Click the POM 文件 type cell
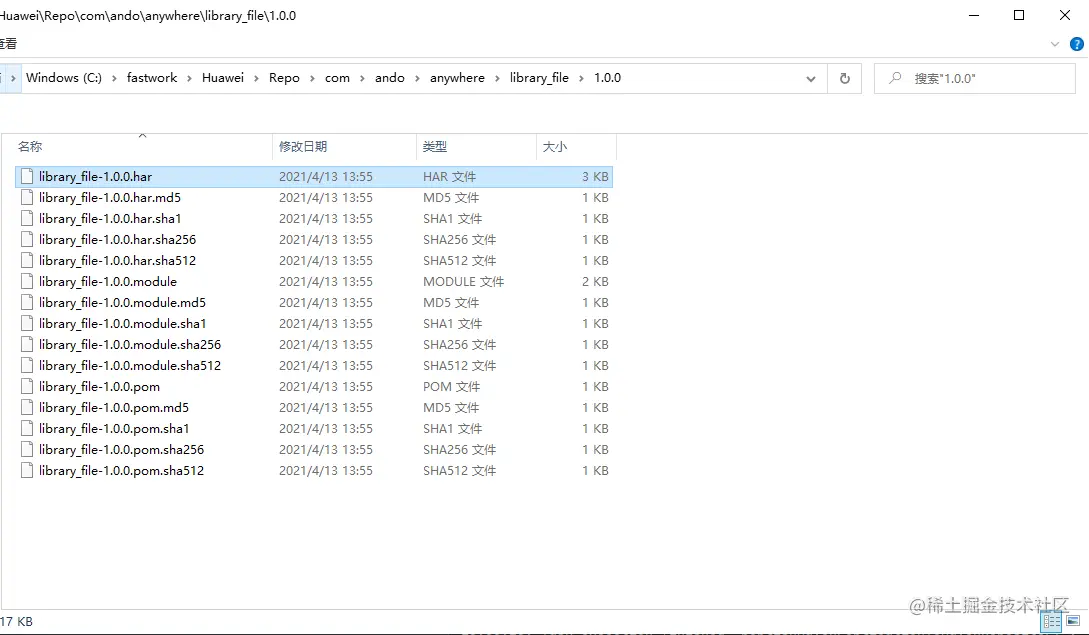Image resolution: width=1089 pixels, height=635 pixels. tap(451, 386)
